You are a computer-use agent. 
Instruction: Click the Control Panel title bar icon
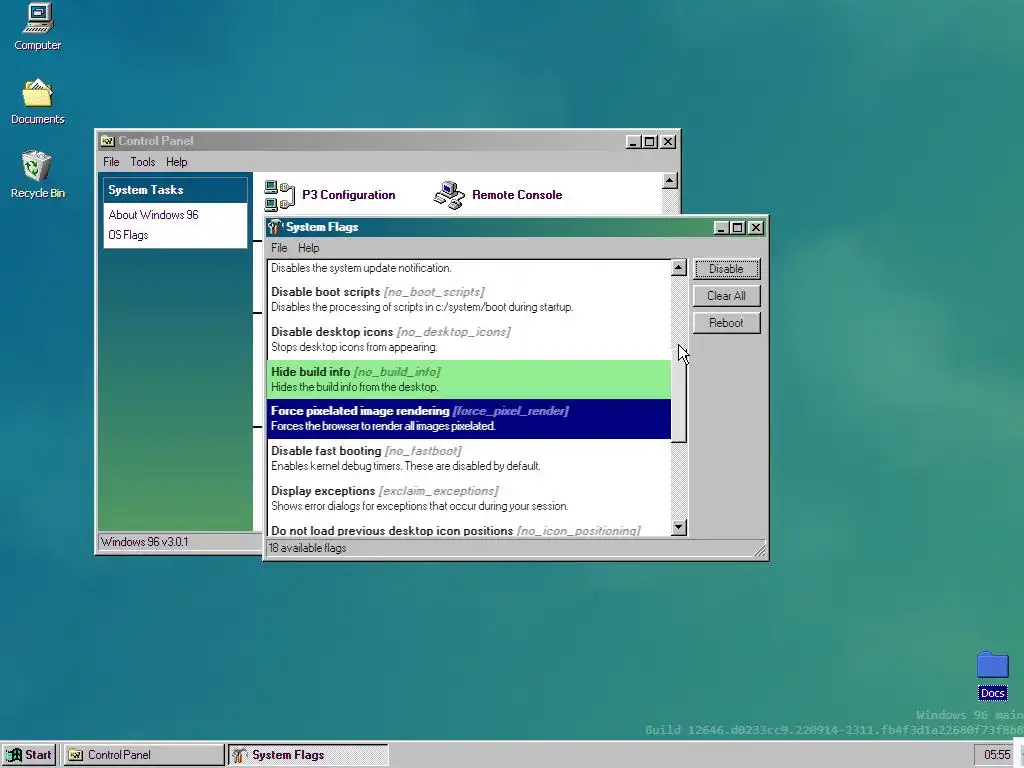(x=107, y=141)
